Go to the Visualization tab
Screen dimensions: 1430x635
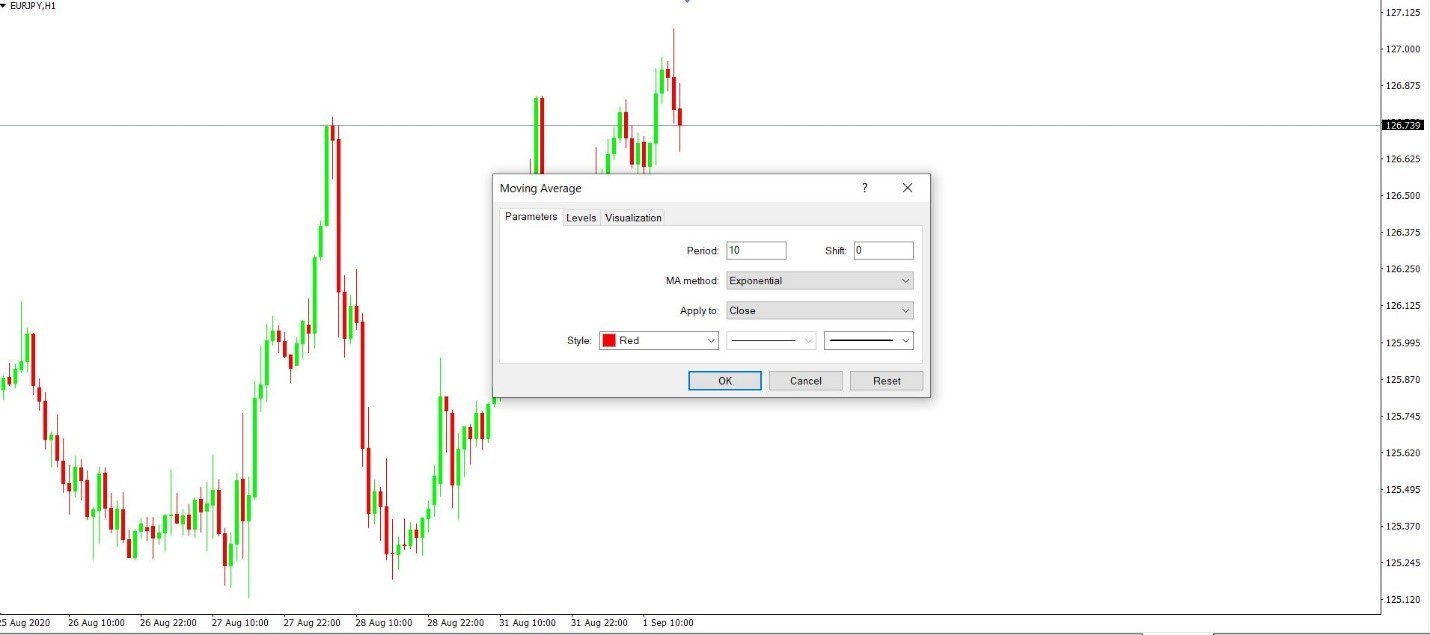pyautogui.click(x=633, y=218)
